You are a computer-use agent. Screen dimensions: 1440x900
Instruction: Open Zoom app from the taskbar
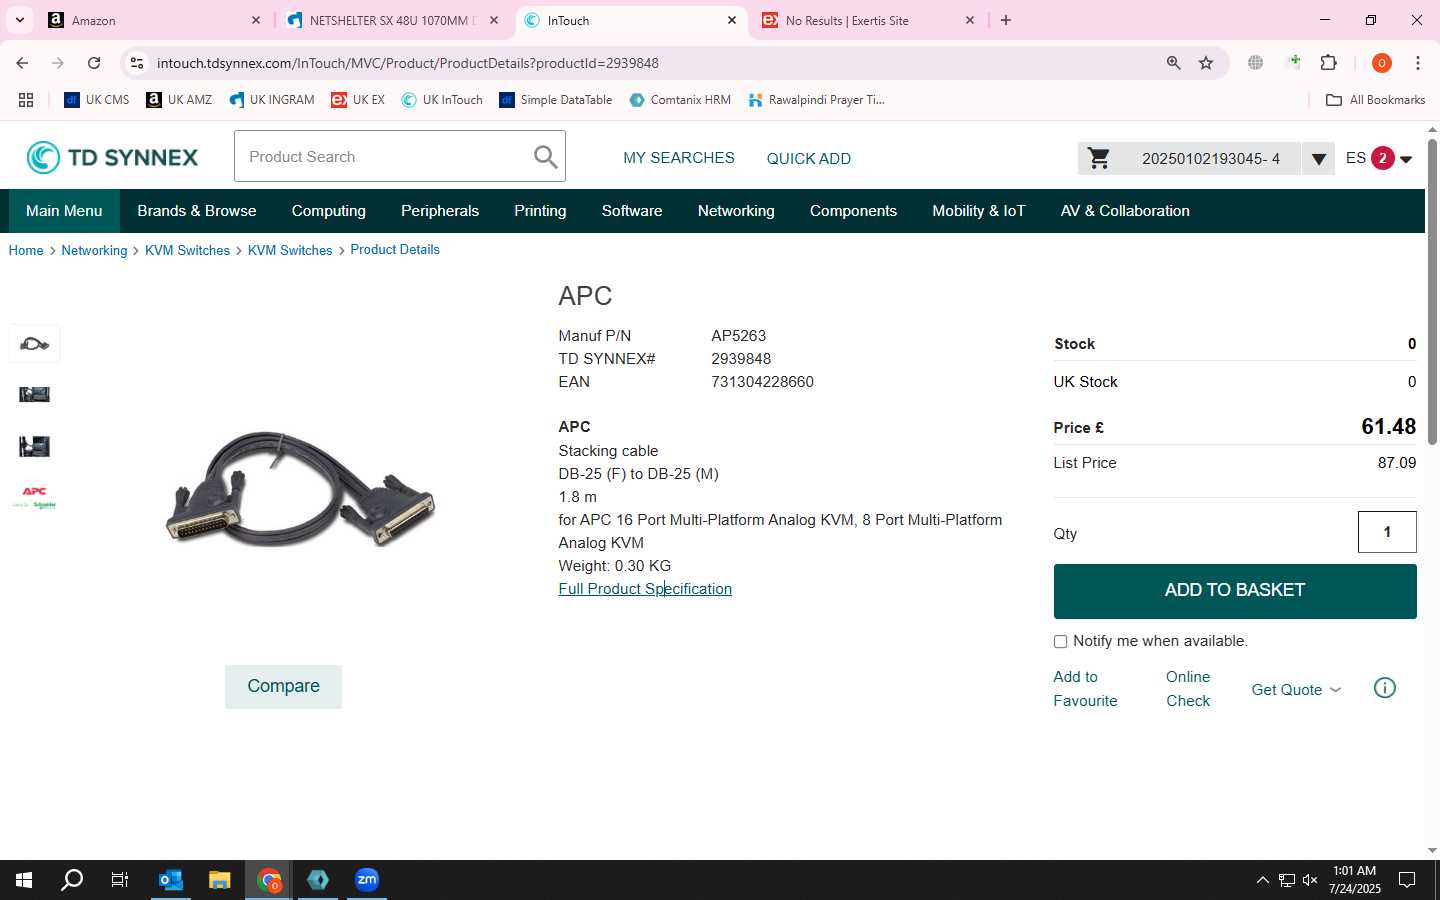(x=367, y=880)
